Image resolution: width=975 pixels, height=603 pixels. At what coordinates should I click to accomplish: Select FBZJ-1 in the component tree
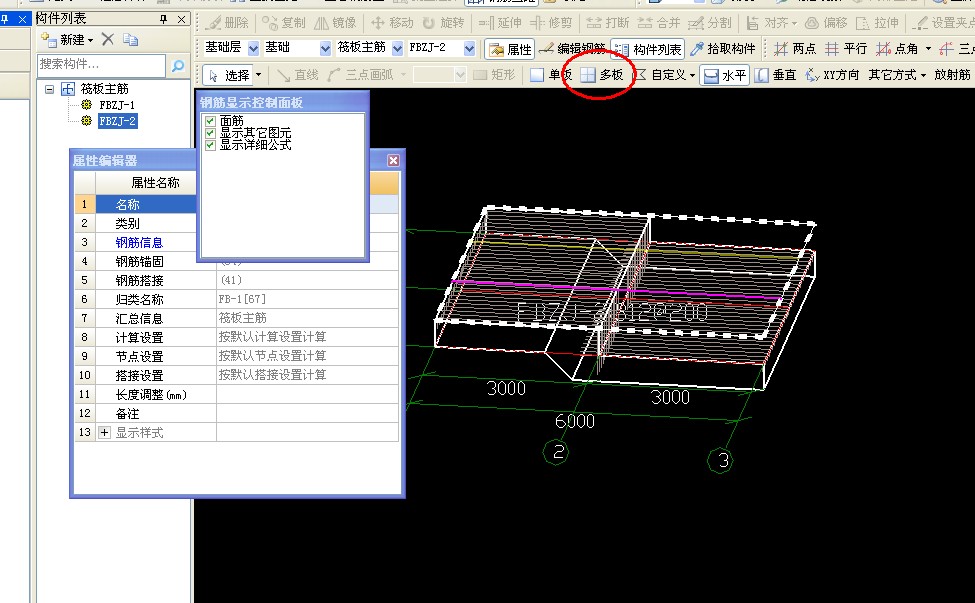(x=117, y=105)
